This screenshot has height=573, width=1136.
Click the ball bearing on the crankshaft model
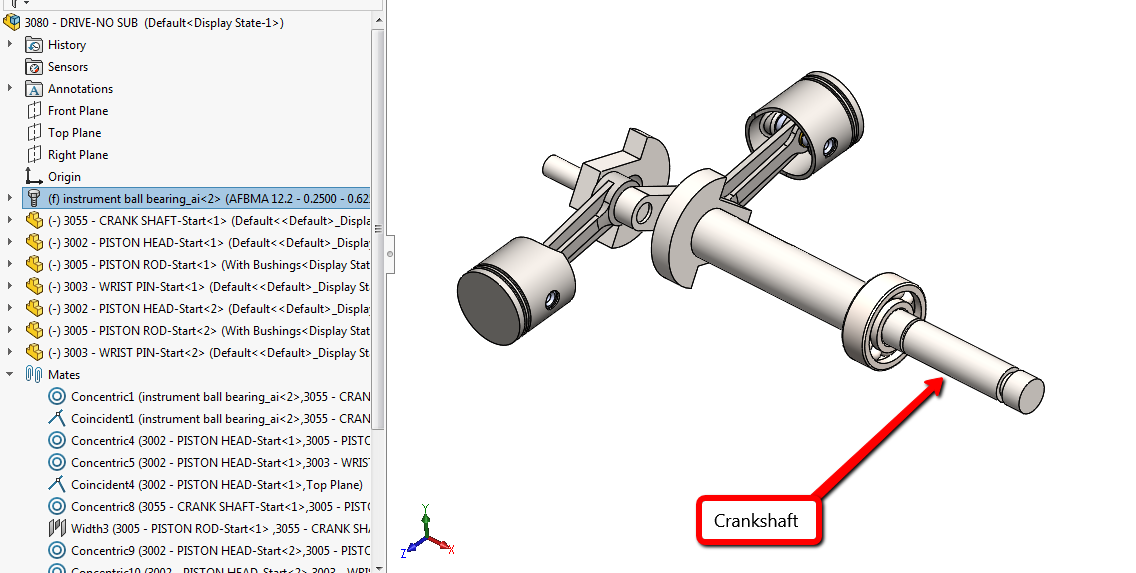point(884,322)
